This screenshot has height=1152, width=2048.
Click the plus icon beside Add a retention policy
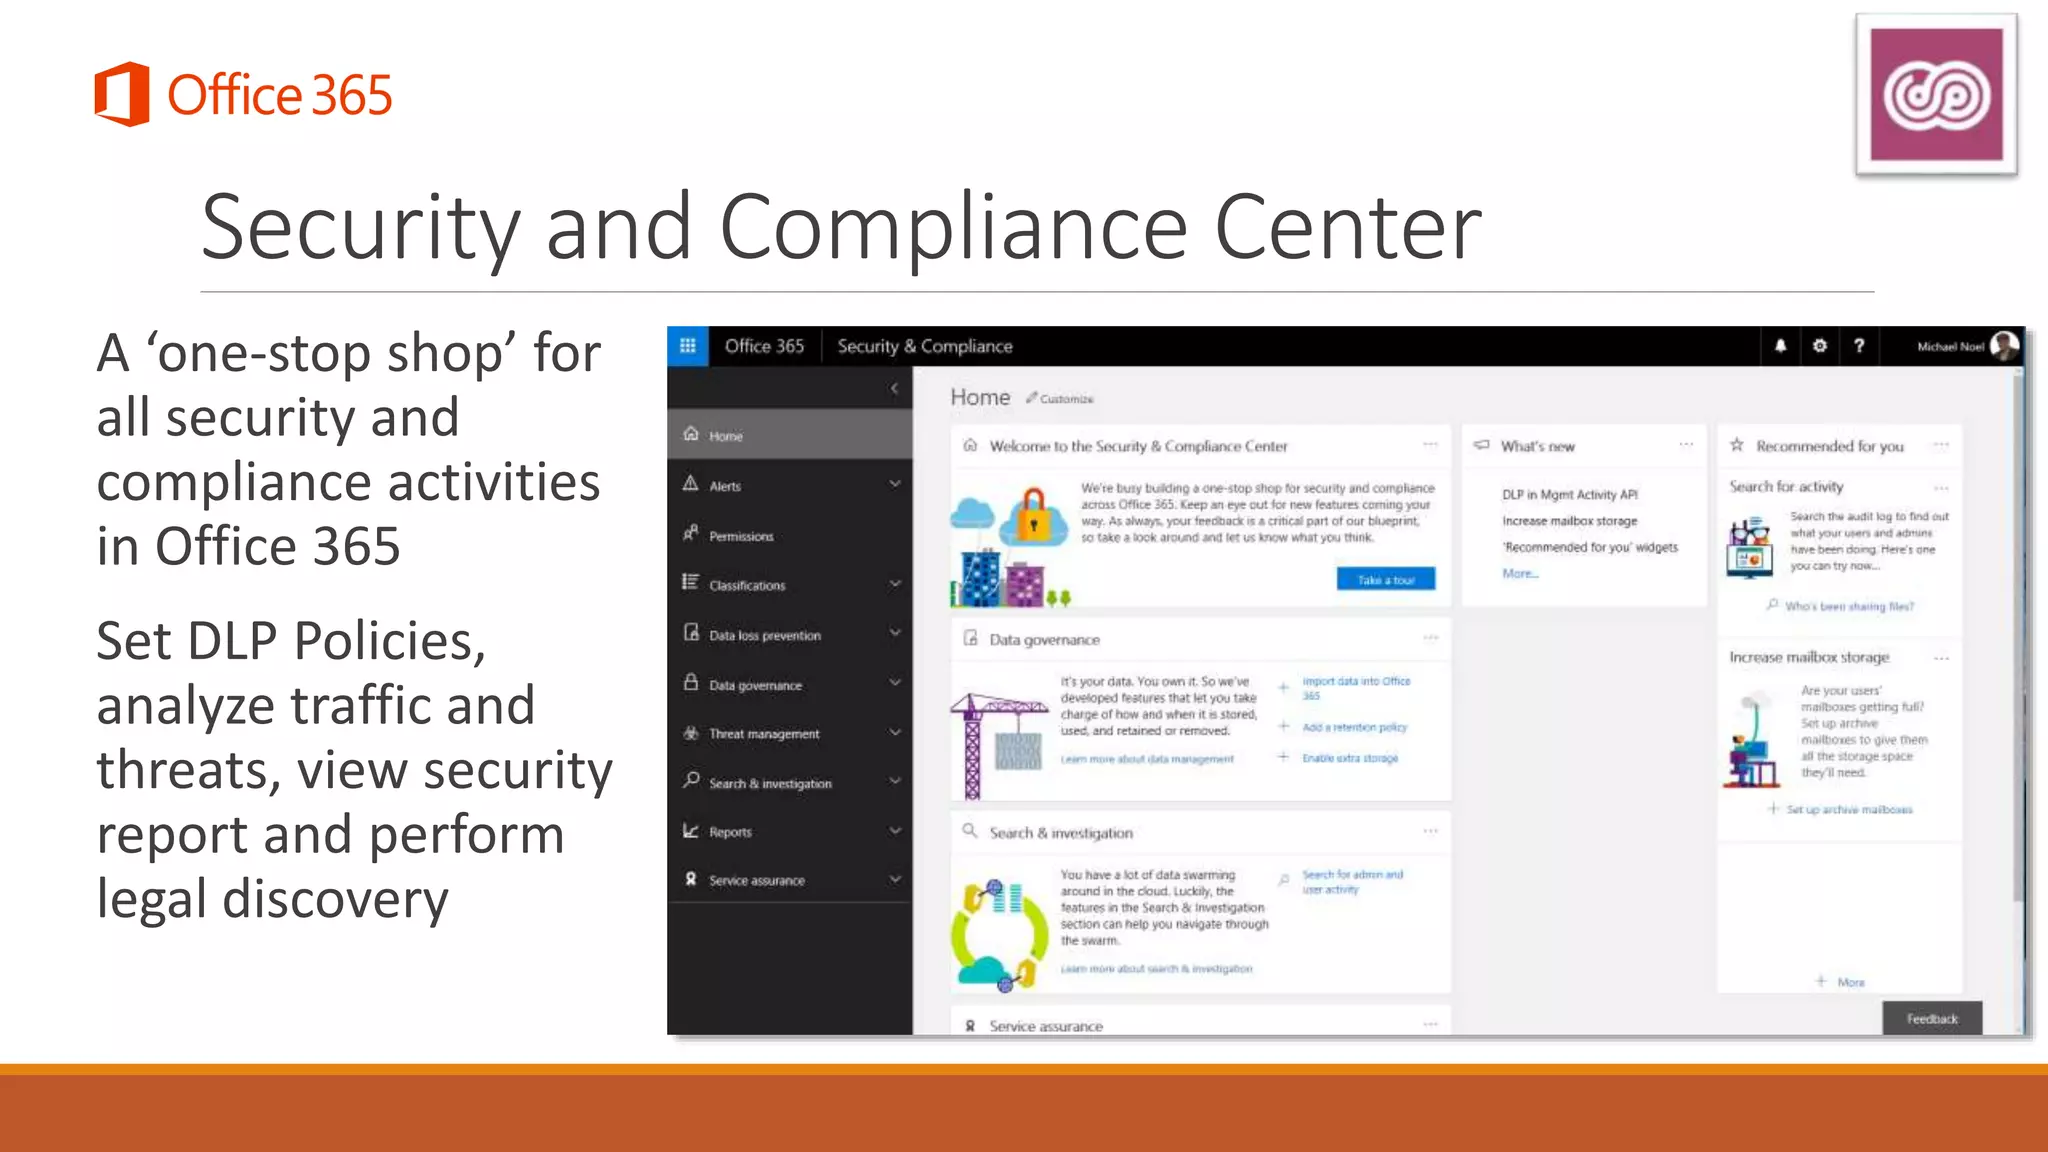point(1283,726)
